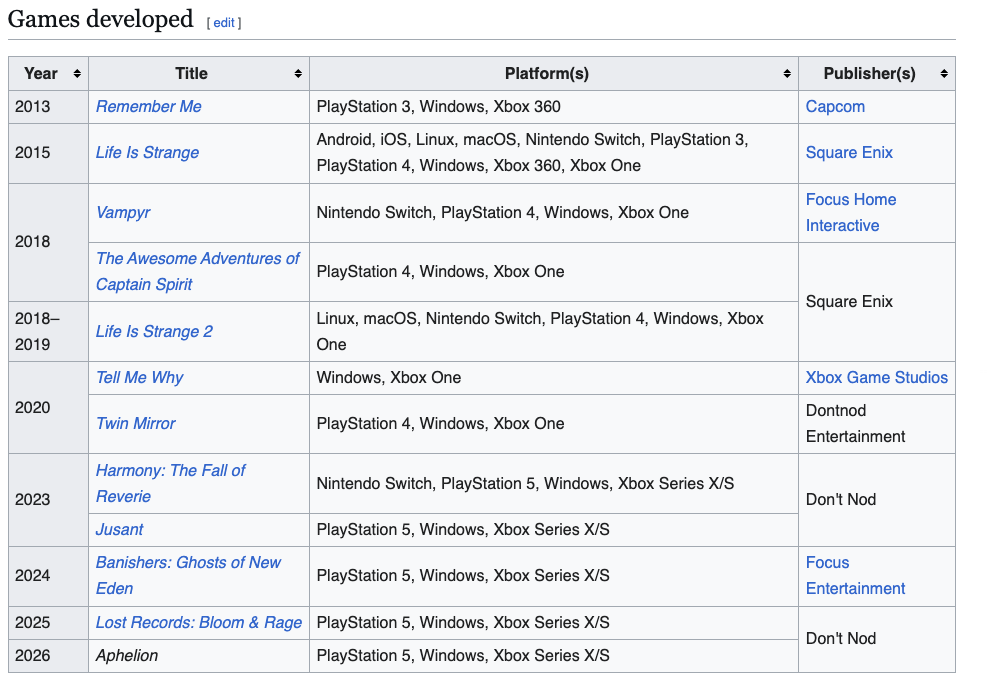Screen dimensions: 988x700
Task: Open the Focus Home Interactive link
Action: (x=850, y=200)
